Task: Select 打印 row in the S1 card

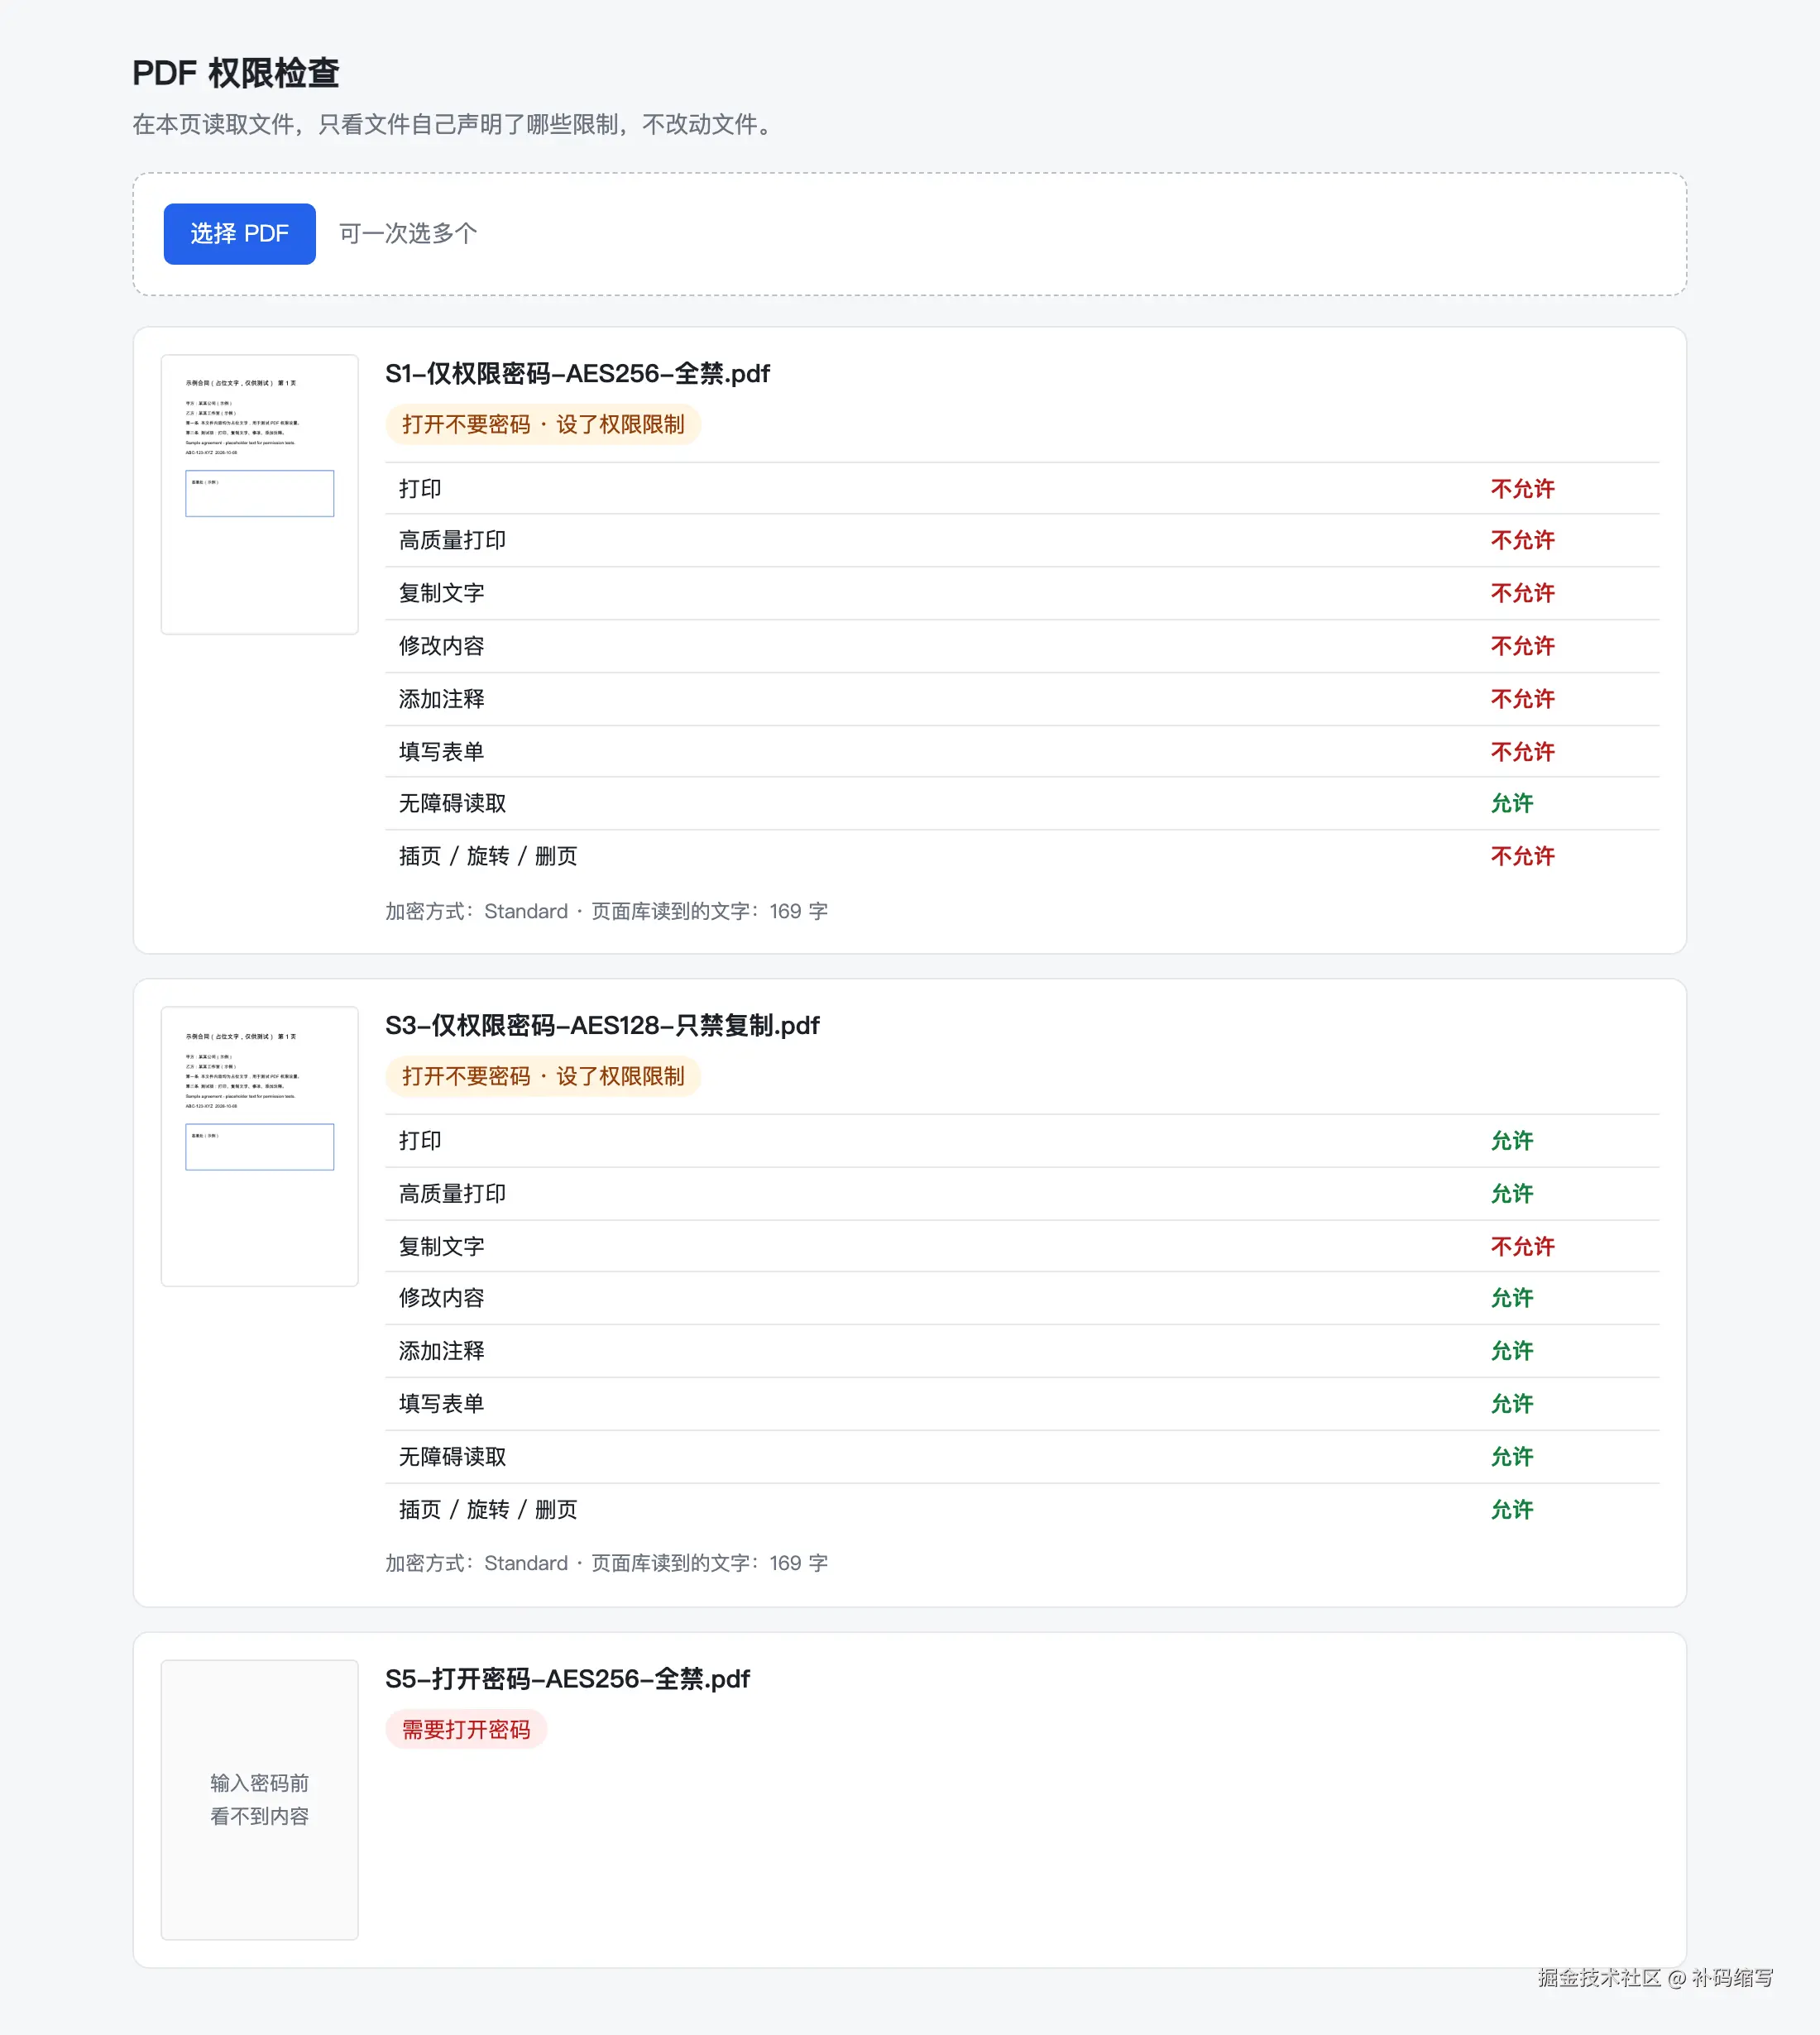Action: click(x=1022, y=489)
